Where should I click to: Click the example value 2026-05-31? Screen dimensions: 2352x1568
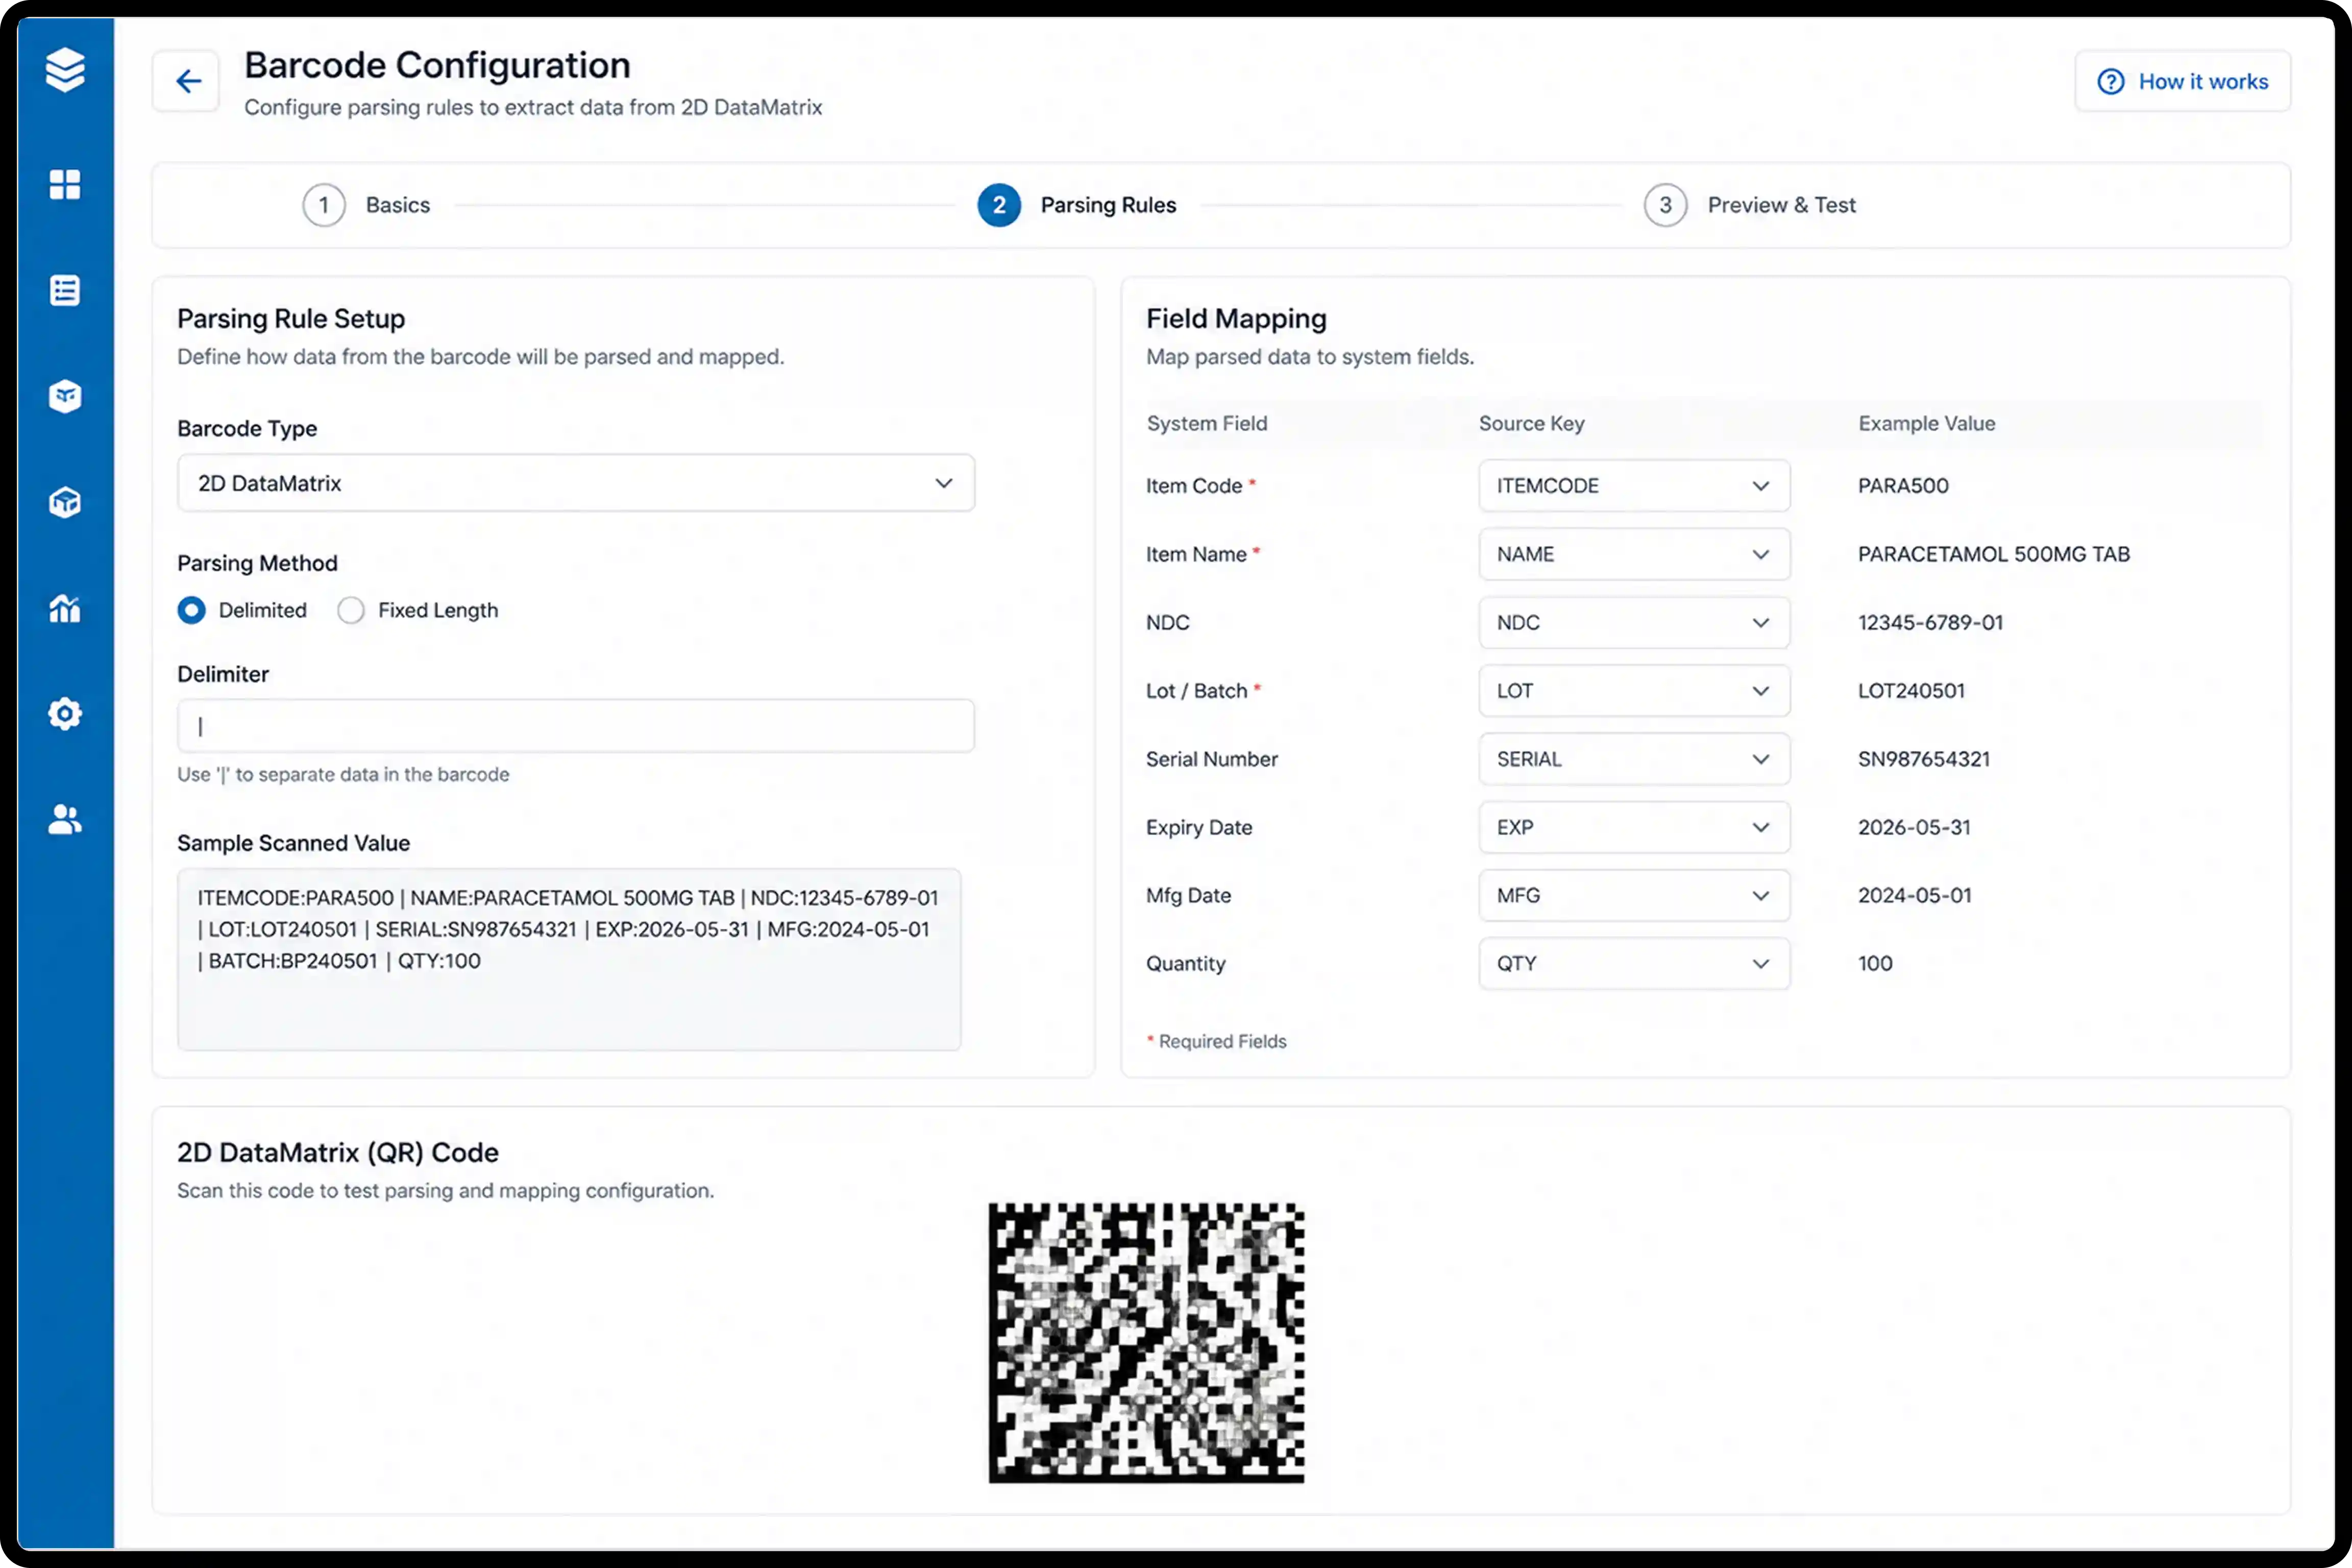(1914, 827)
